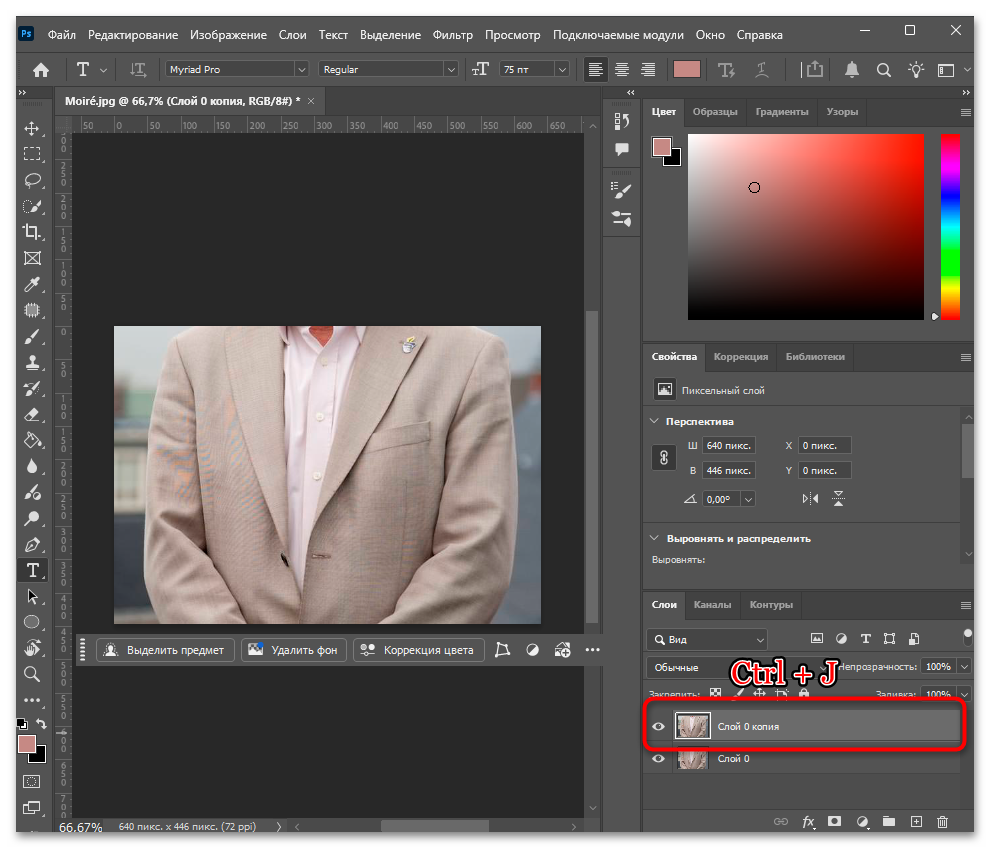990x848 pixels.
Task: Enable center text alignment
Action: pyautogui.click(x=622, y=69)
